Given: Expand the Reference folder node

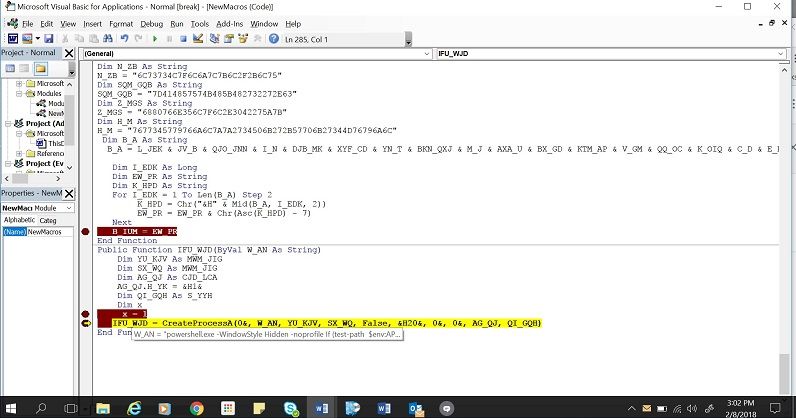Looking at the screenshot, I should point(19,153).
